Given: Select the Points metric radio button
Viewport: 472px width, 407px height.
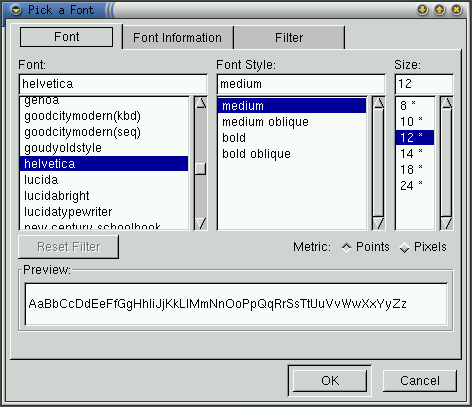Looking at the screenshot, I should click(346, 247).
